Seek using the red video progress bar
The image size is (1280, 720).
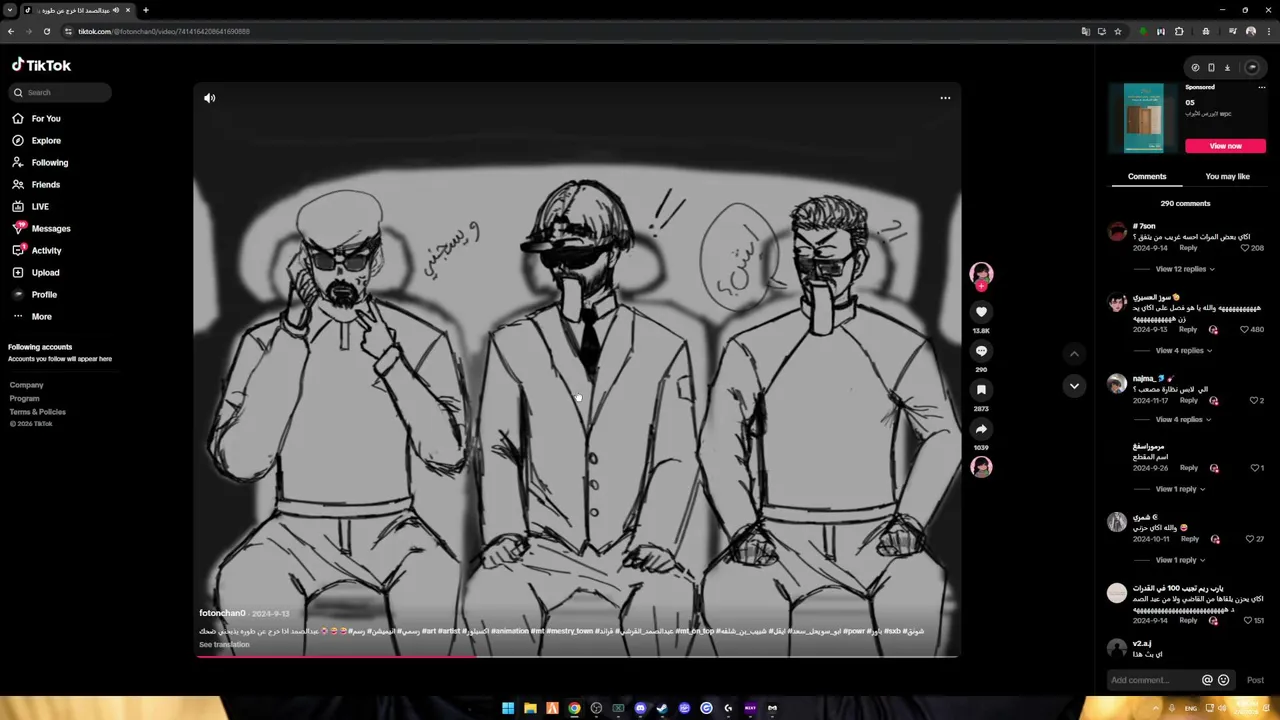(576, 657)
